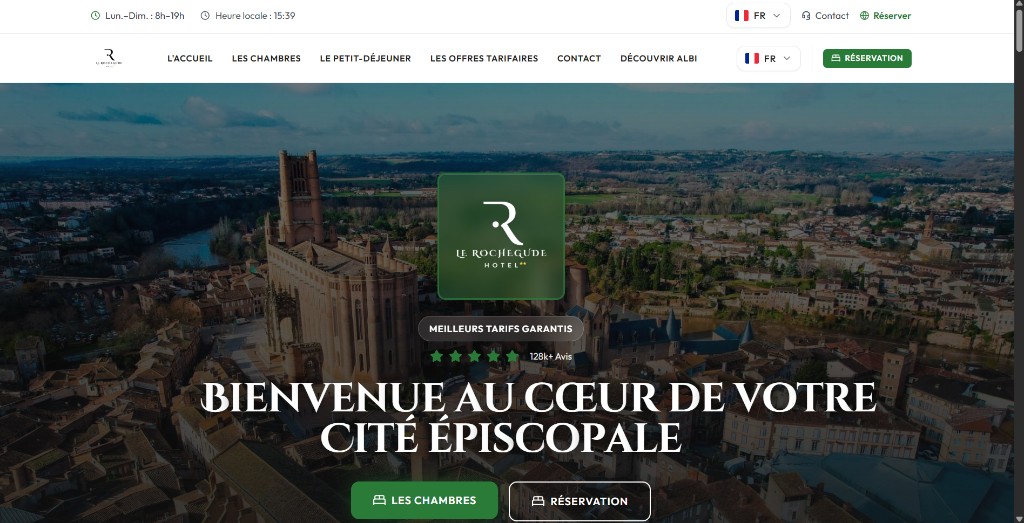Click the Le Rochegude logo in navbar
The height and width of the screenshot is (523, 1024).
point(108,58)
